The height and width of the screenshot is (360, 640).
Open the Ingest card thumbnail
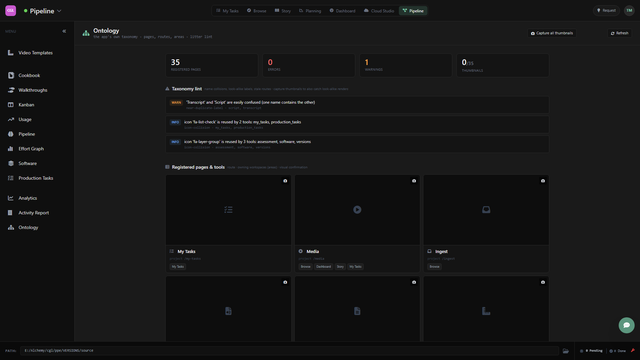[486, 210]
